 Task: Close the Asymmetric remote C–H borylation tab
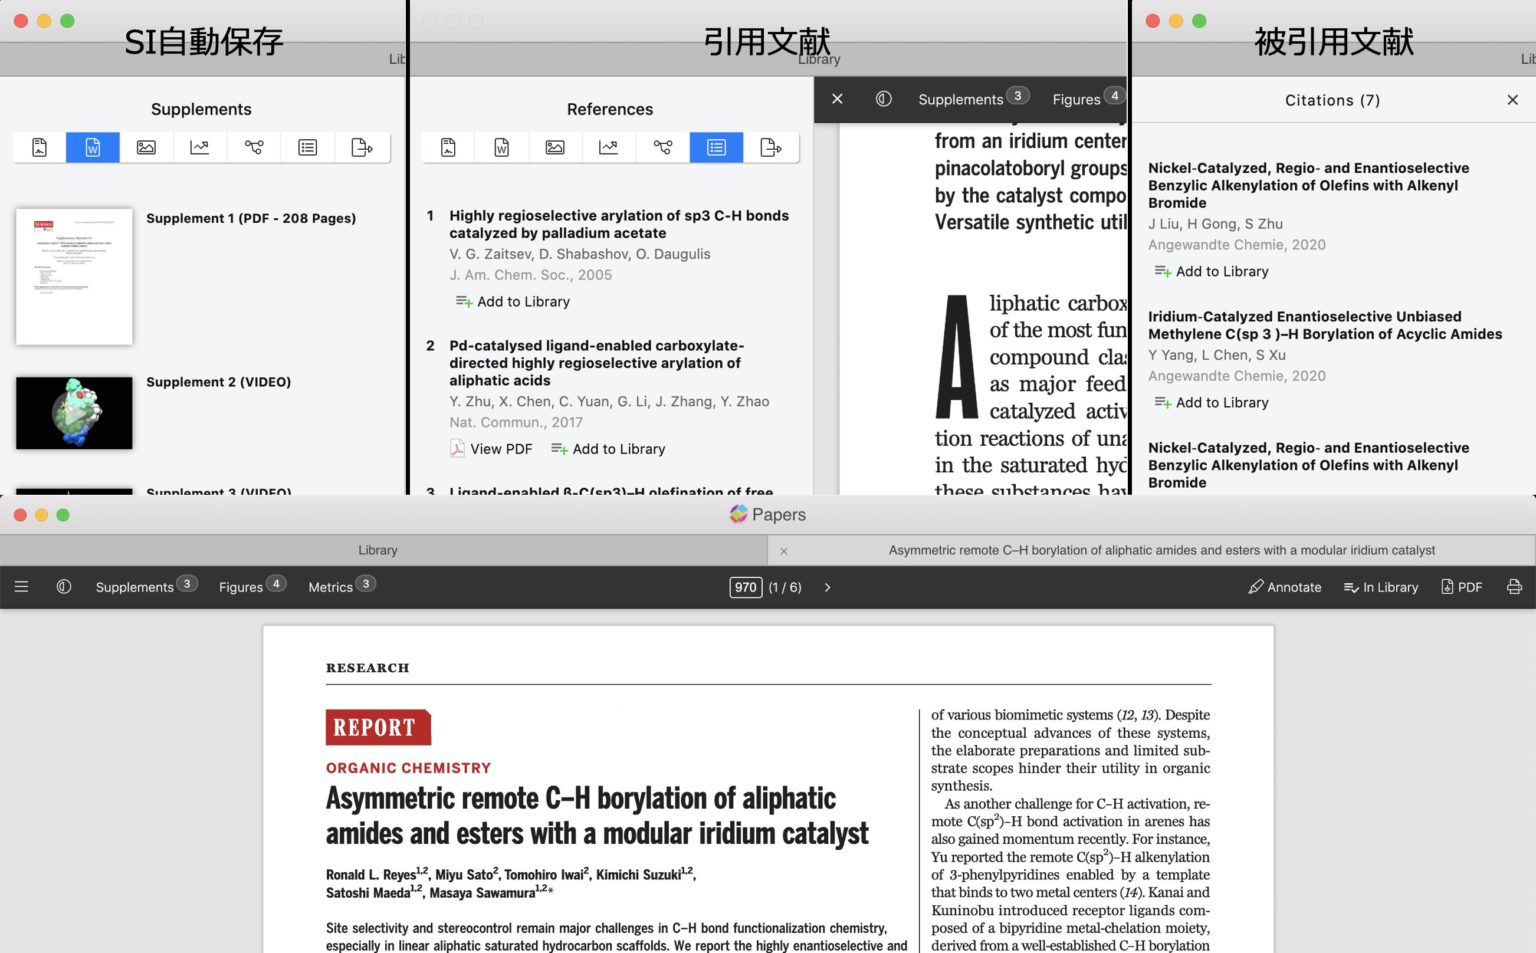(784, 551)
